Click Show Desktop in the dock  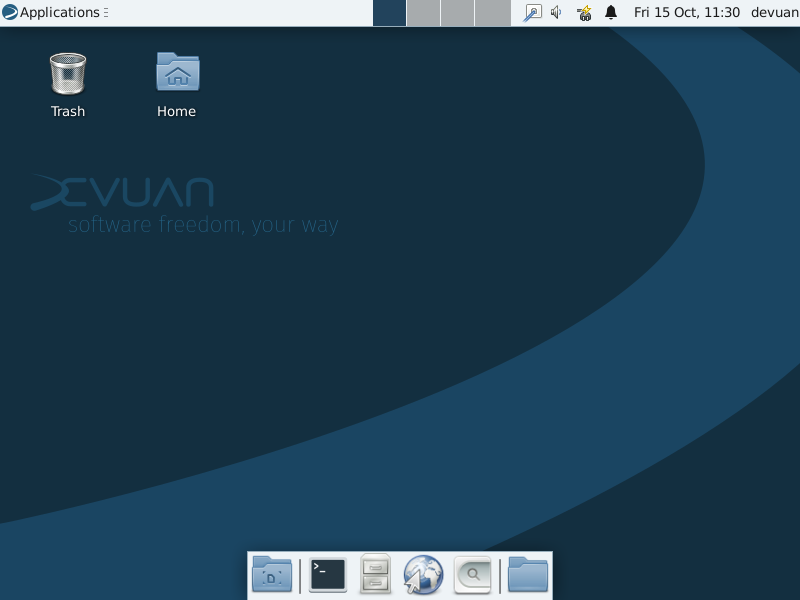(x=272, y=574)
